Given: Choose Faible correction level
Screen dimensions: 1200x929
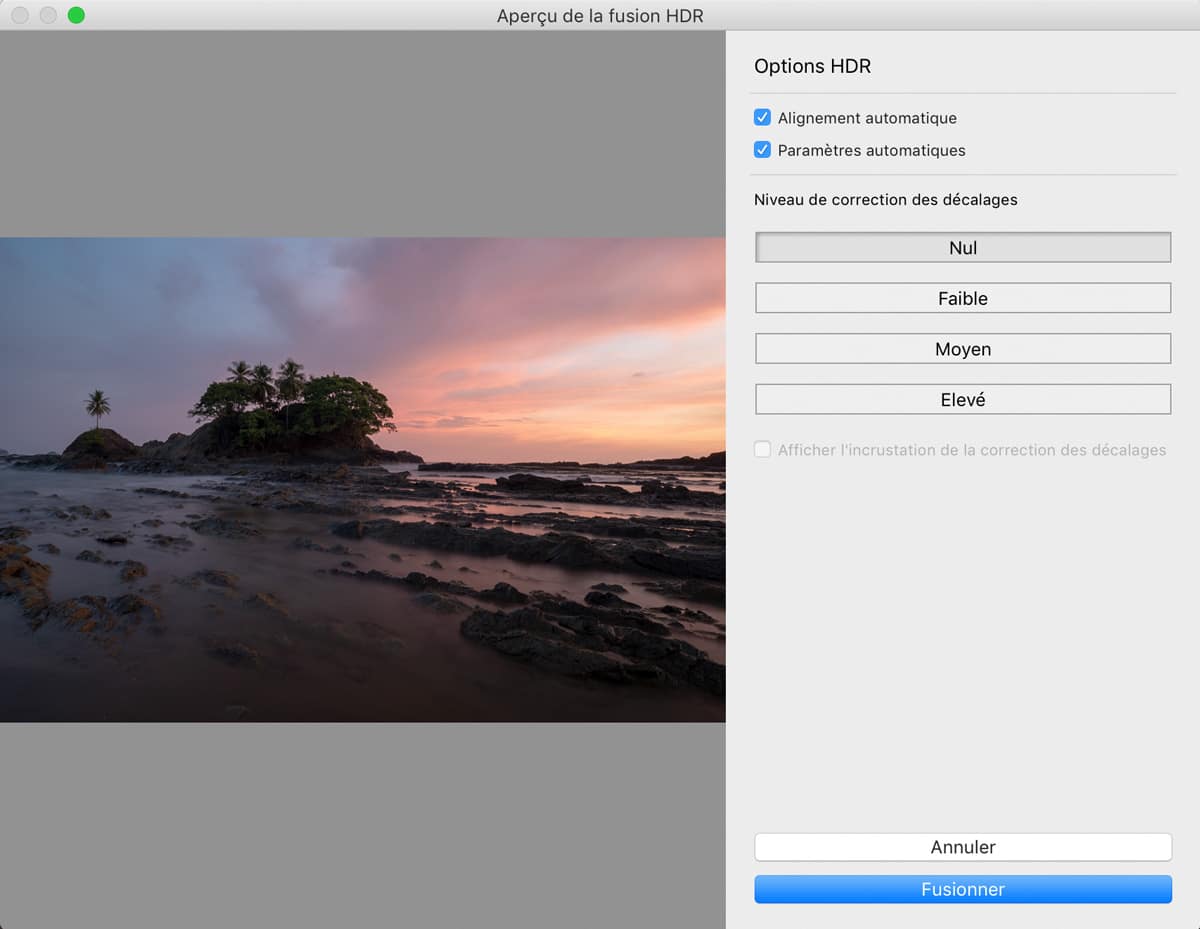Looking at the screenshot, I should click(962, 298).
